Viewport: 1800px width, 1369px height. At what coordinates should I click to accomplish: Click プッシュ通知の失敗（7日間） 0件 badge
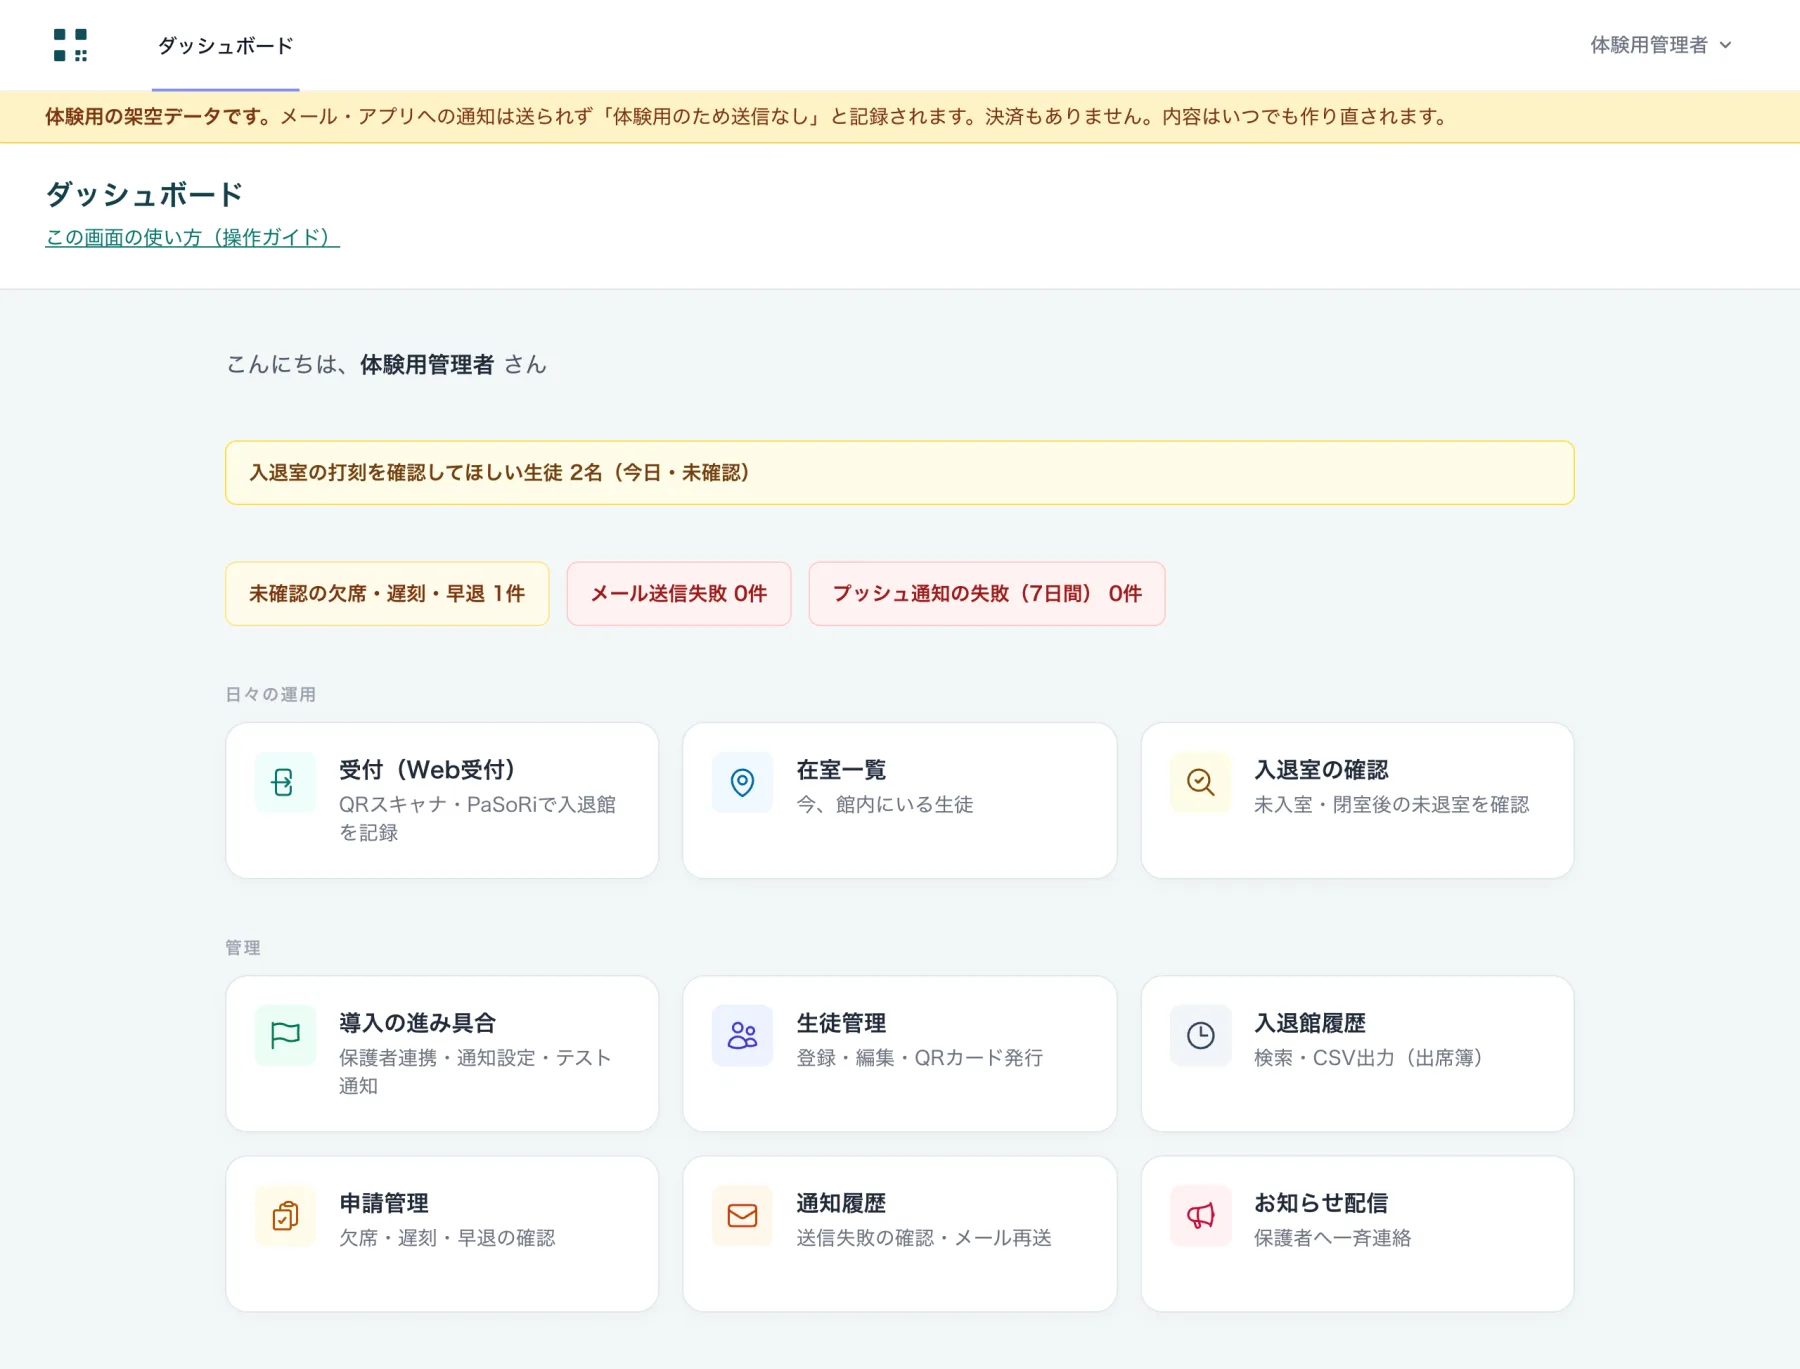coord(987,594)
